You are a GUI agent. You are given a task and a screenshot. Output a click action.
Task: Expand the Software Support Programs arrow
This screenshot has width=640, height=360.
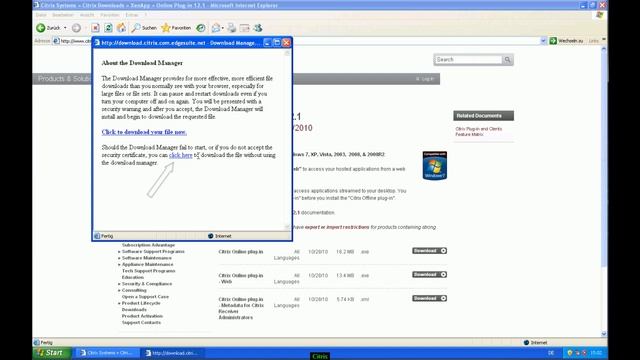click(x=119, y=252)
